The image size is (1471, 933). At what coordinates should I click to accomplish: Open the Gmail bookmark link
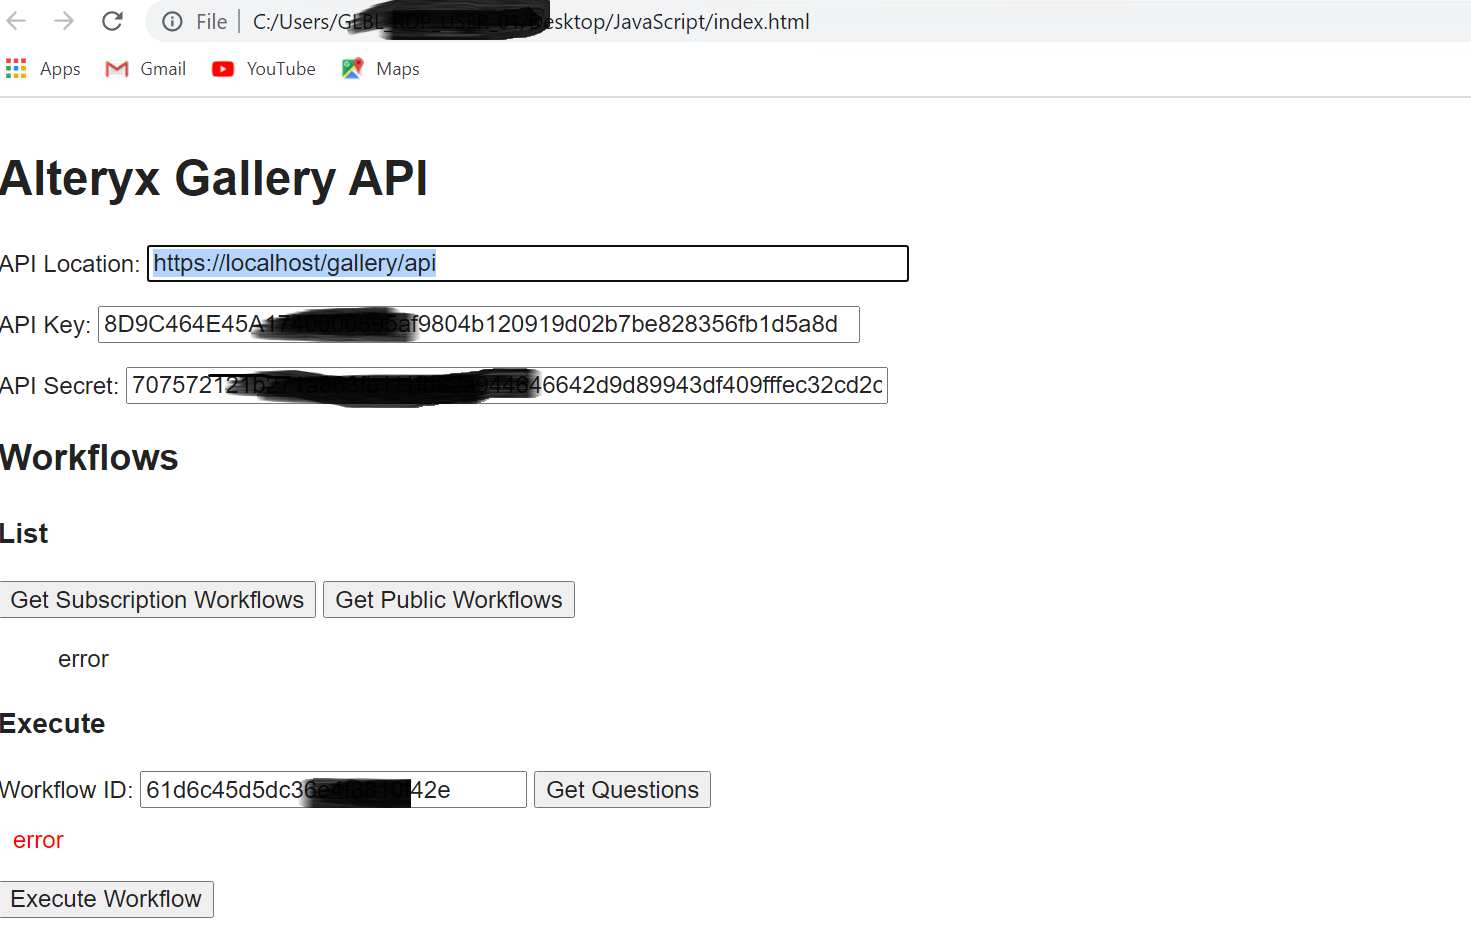[x=164, y=68]
